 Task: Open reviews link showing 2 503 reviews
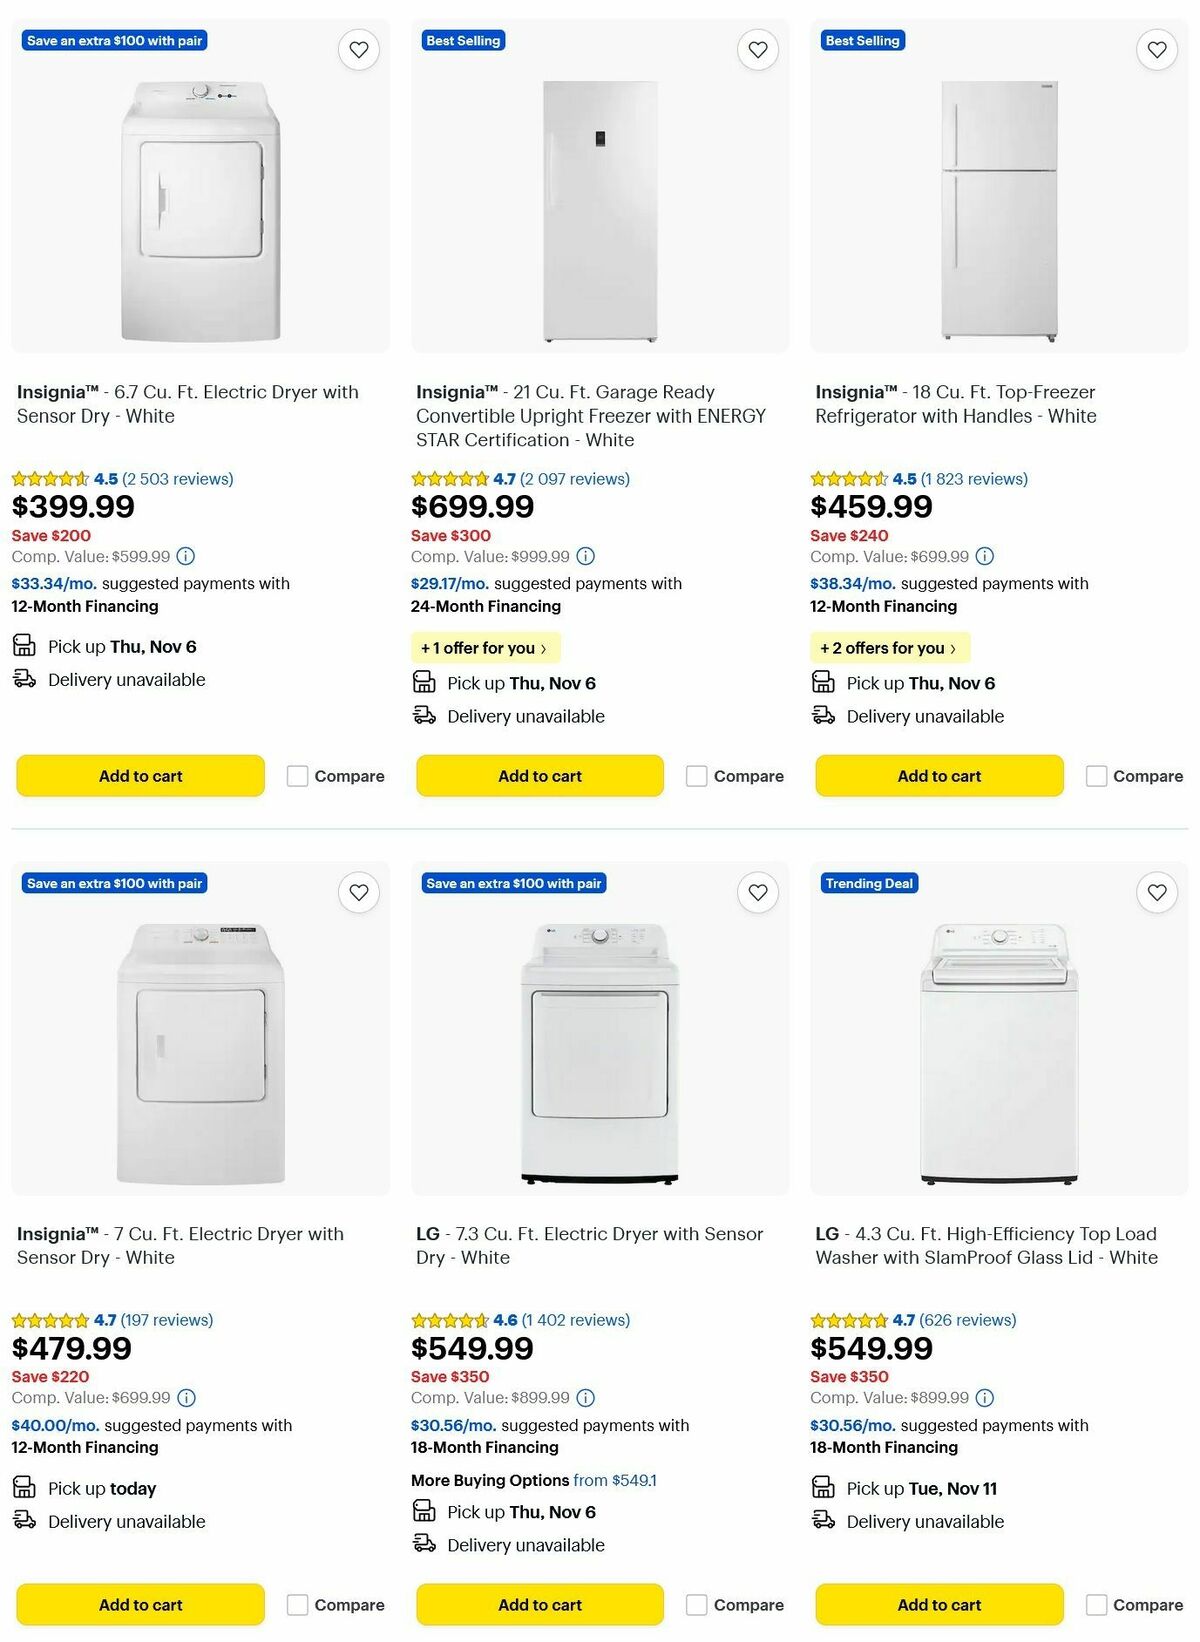(176, 479)
